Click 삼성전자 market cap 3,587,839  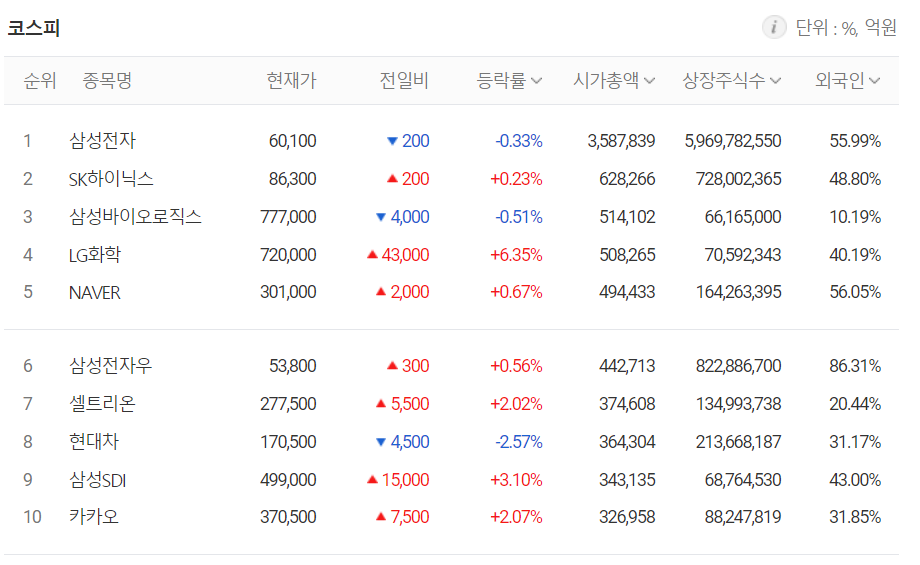click(621, 141)
